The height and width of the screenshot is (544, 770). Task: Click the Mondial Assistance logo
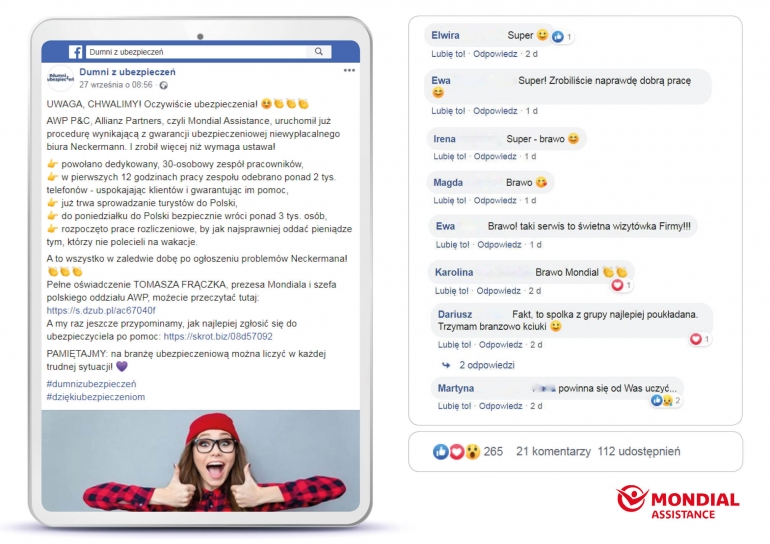tap(678, 502)
